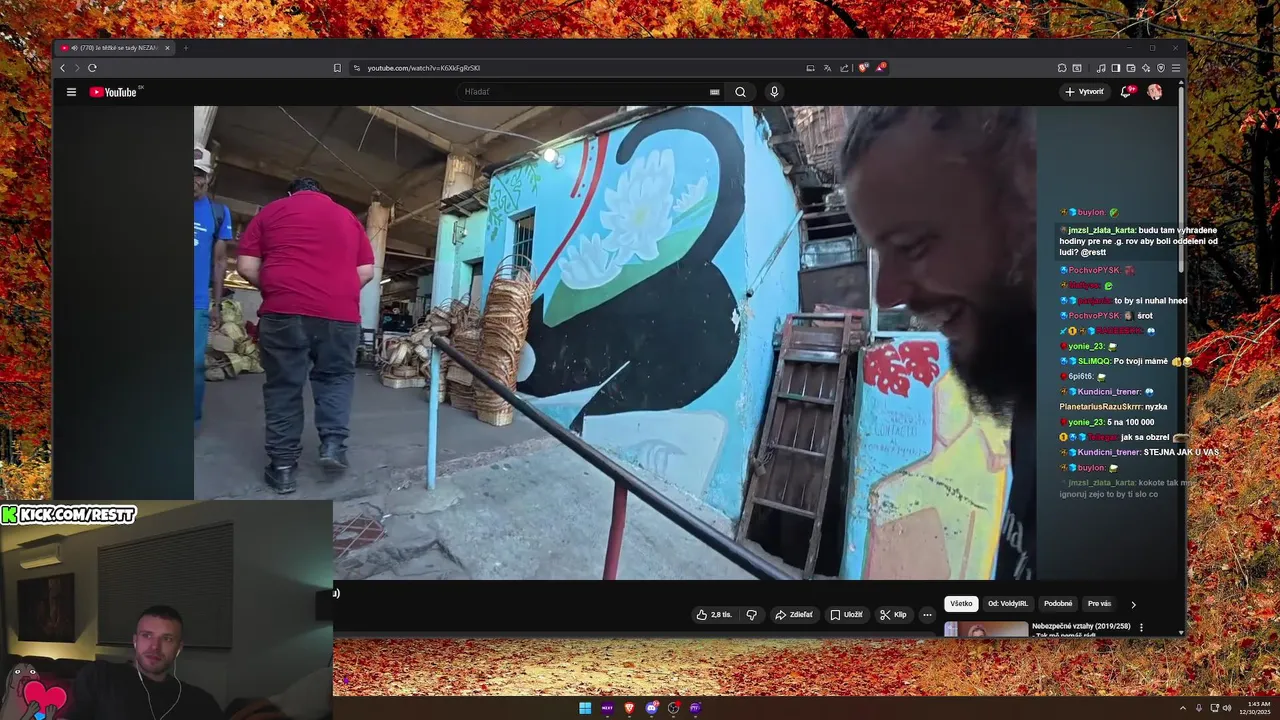
Task: Close the YouTube tab
Action: [167, 48]
